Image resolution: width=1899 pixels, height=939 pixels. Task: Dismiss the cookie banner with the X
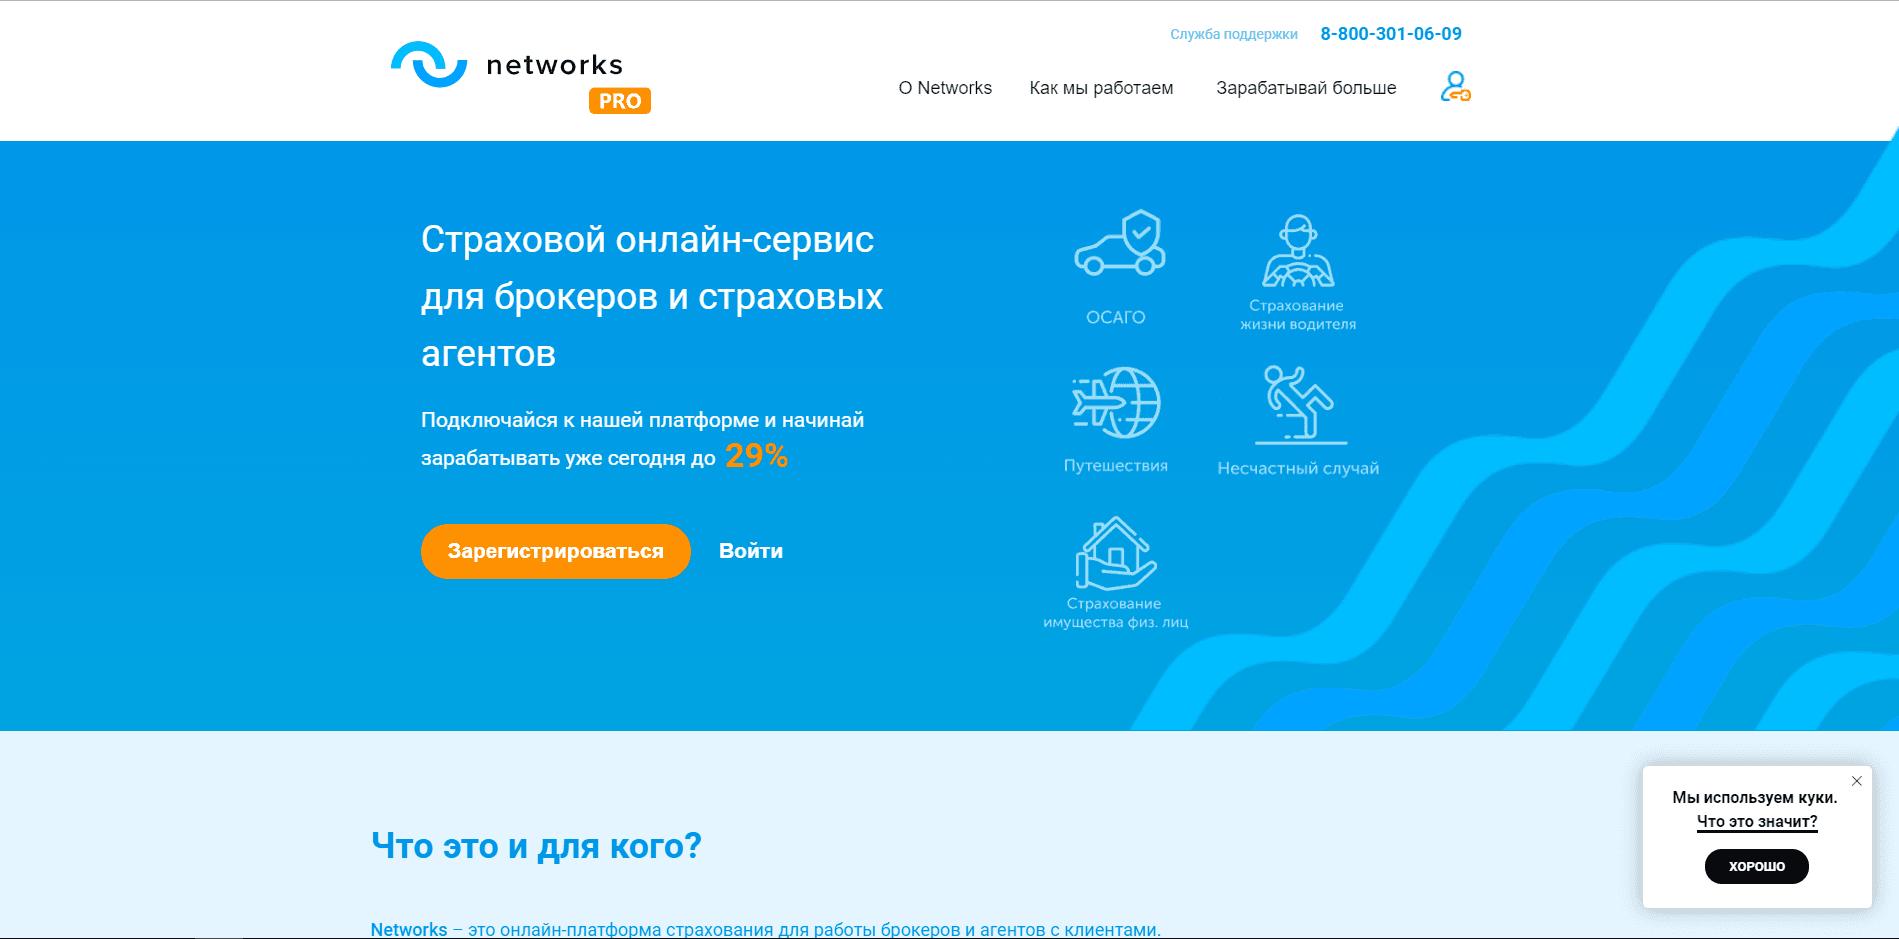pyautogui.click(x=1858, y=781)
